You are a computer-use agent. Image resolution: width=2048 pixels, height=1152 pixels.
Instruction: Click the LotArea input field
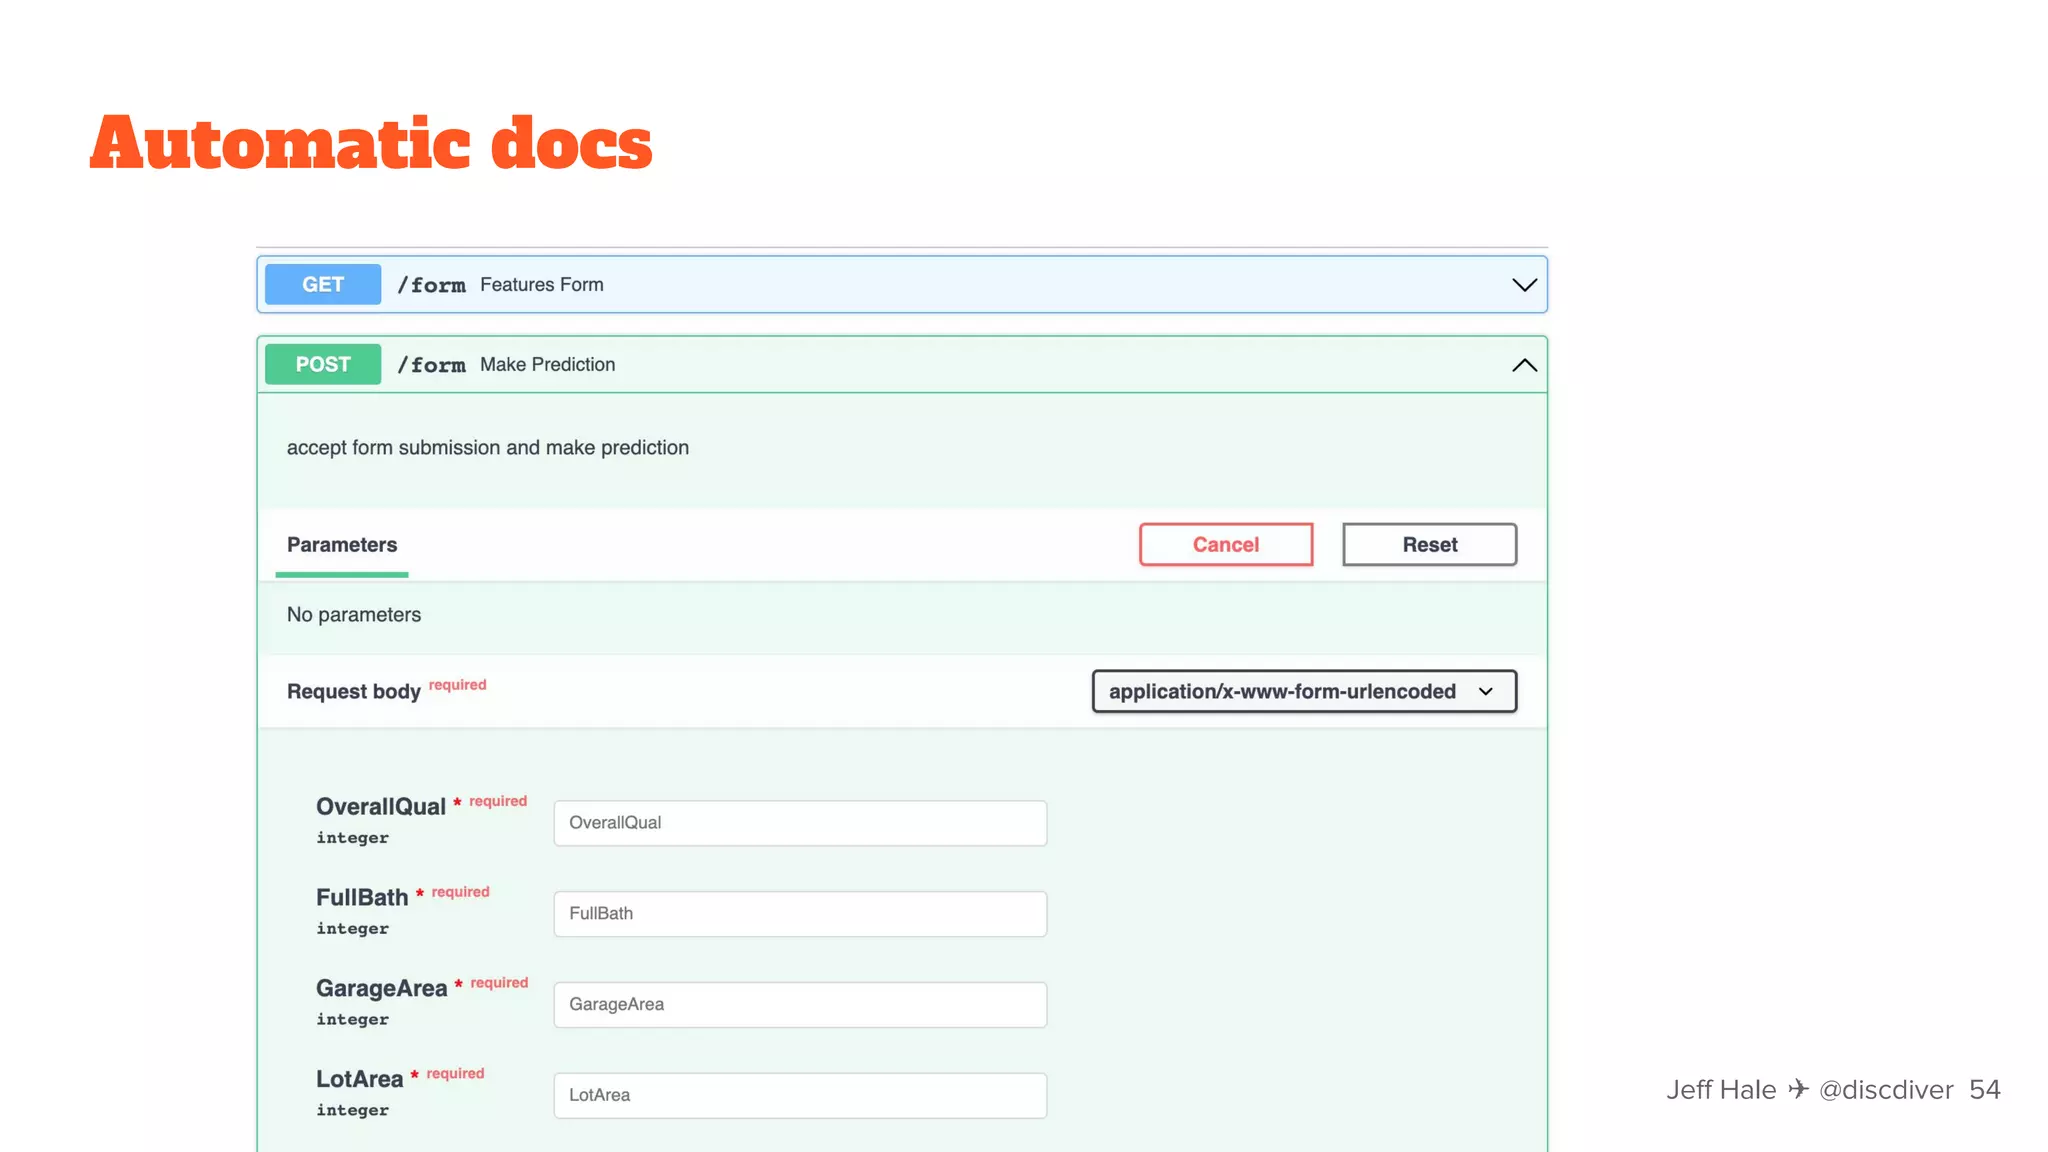pos(800,1095)
